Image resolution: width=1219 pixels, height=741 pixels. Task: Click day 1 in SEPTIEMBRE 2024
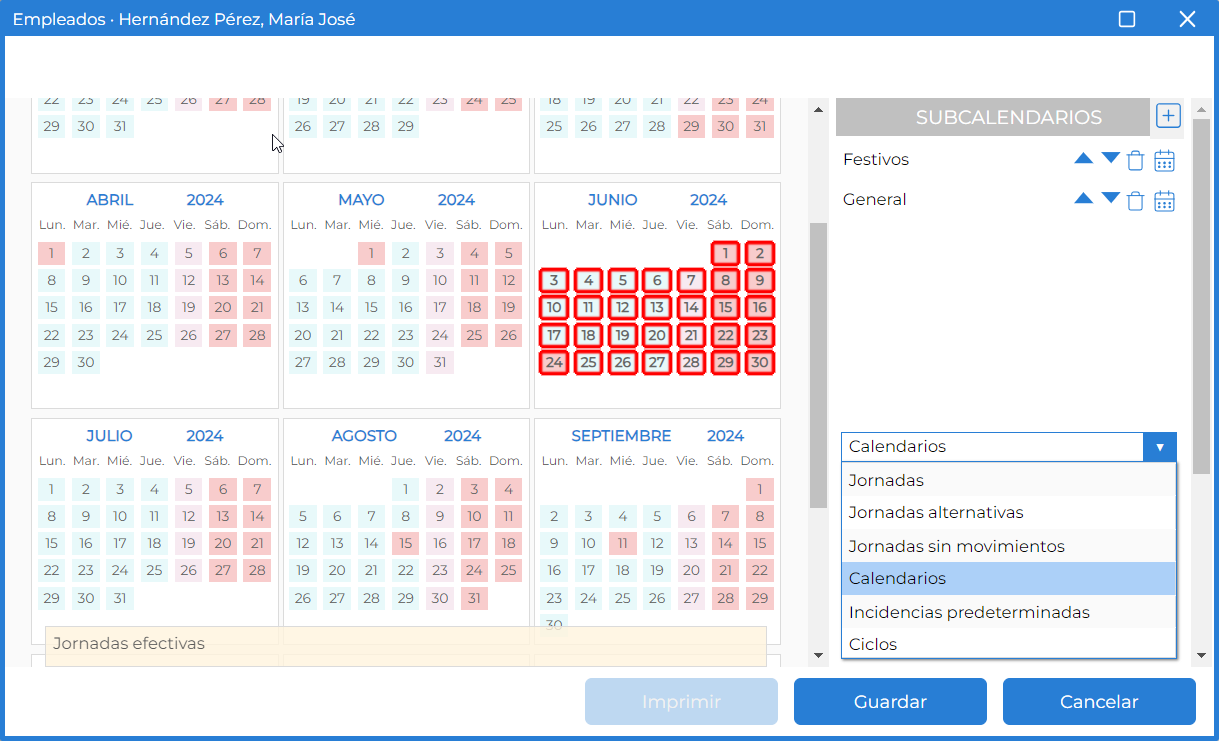(759, 489)
